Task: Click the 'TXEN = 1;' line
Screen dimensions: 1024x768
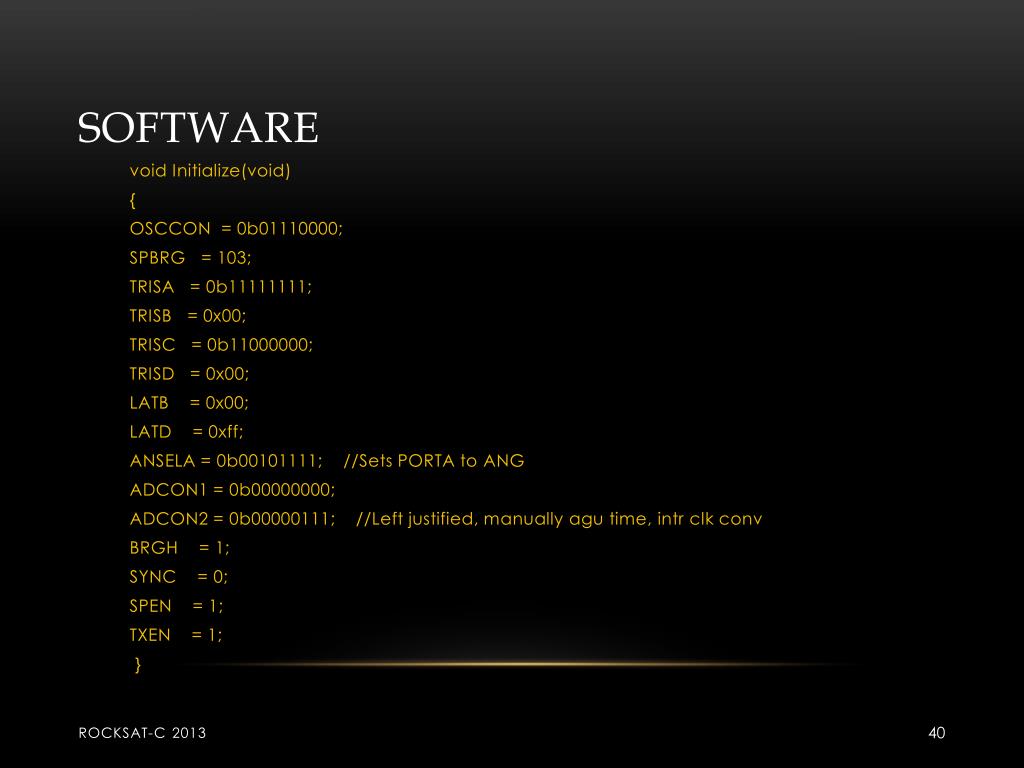Action: tap(176, 635)
